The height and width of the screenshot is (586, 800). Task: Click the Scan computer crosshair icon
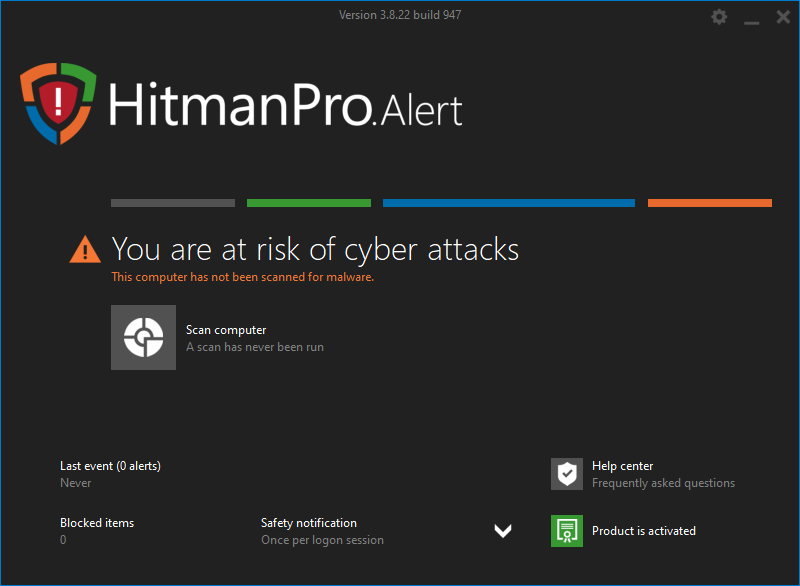pos(143,337)
